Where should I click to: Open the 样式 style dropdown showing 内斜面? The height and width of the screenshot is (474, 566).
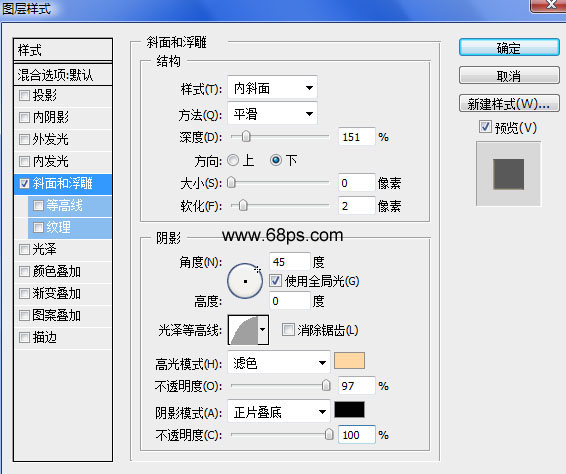click(273, 88)
